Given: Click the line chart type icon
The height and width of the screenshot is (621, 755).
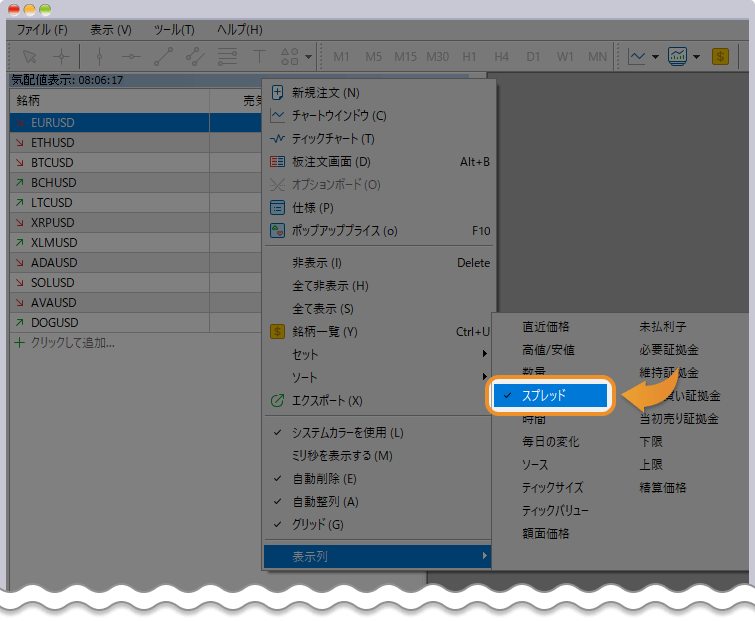Looking at the screenshot, I should point(637,56).
